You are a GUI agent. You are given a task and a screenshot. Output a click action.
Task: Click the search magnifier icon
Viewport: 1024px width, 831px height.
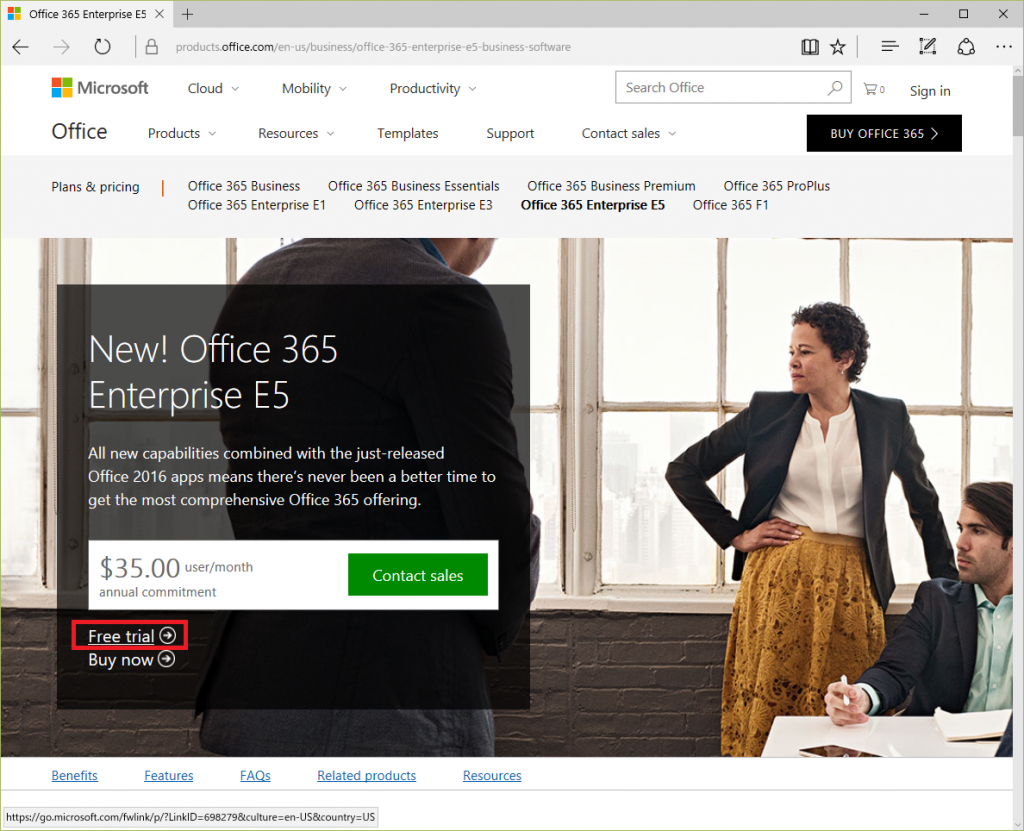tap(835, 88)
